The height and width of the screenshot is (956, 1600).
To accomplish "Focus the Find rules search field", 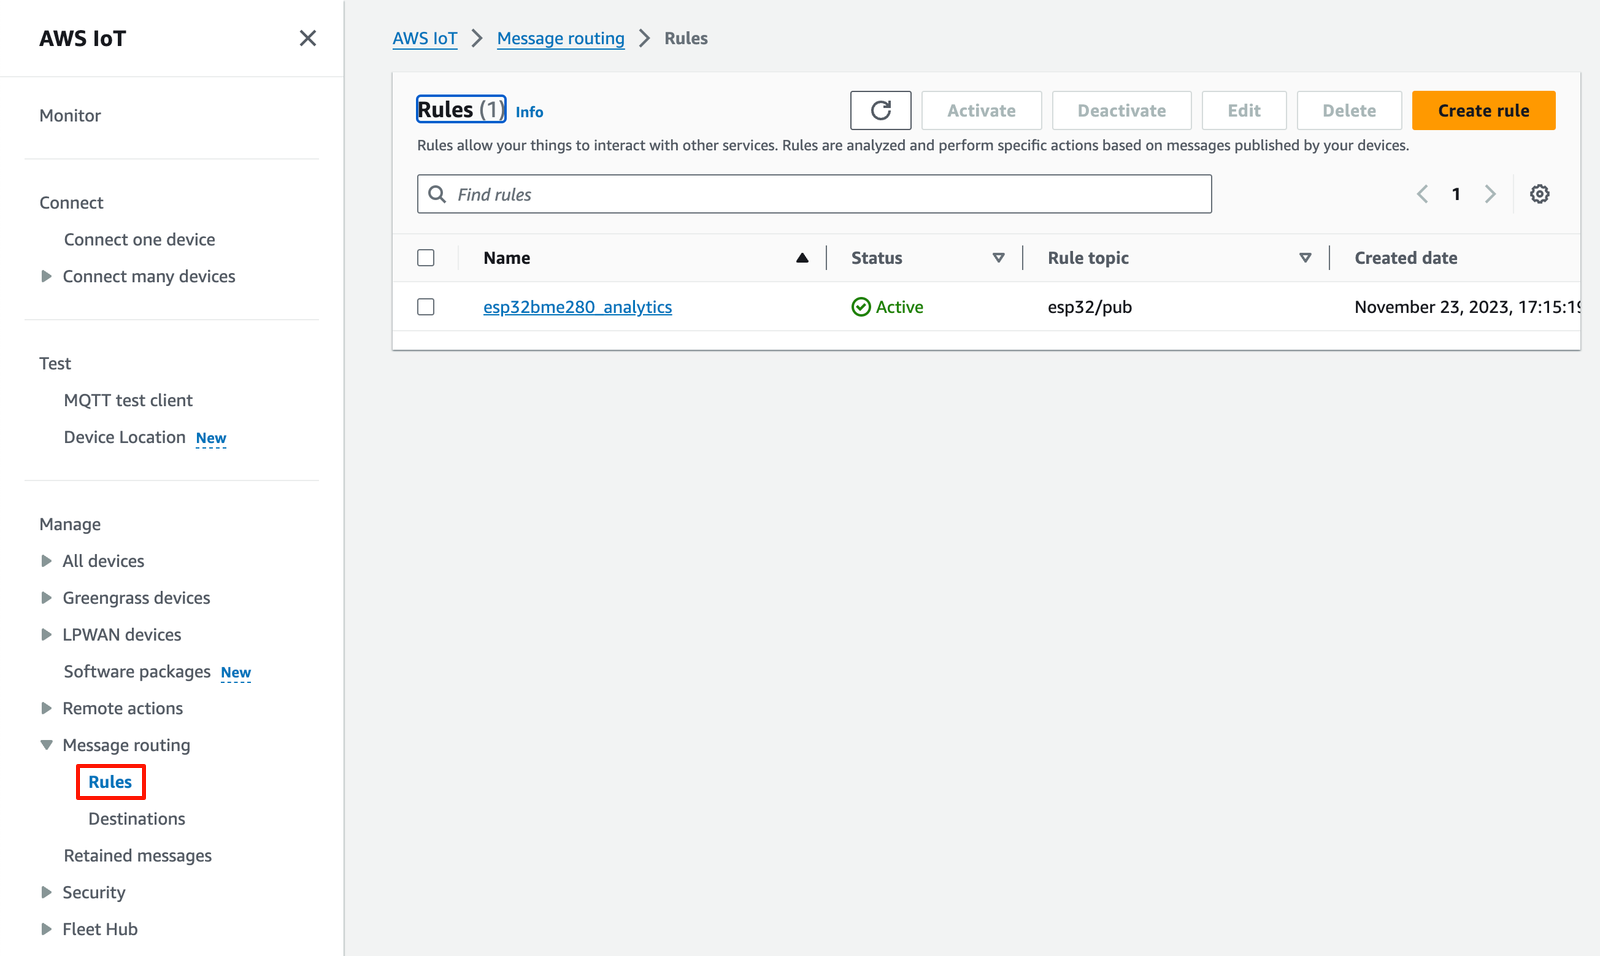I will pos(814,194).
